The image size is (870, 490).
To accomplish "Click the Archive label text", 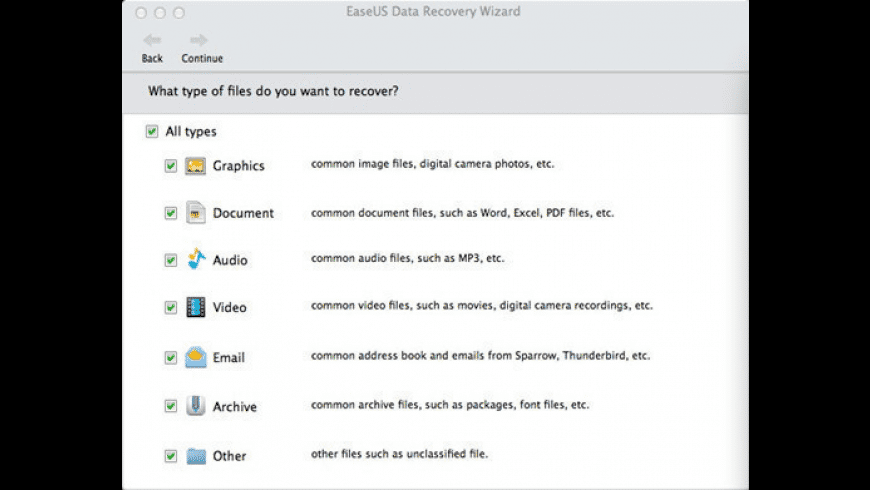I will coord(235,407).
